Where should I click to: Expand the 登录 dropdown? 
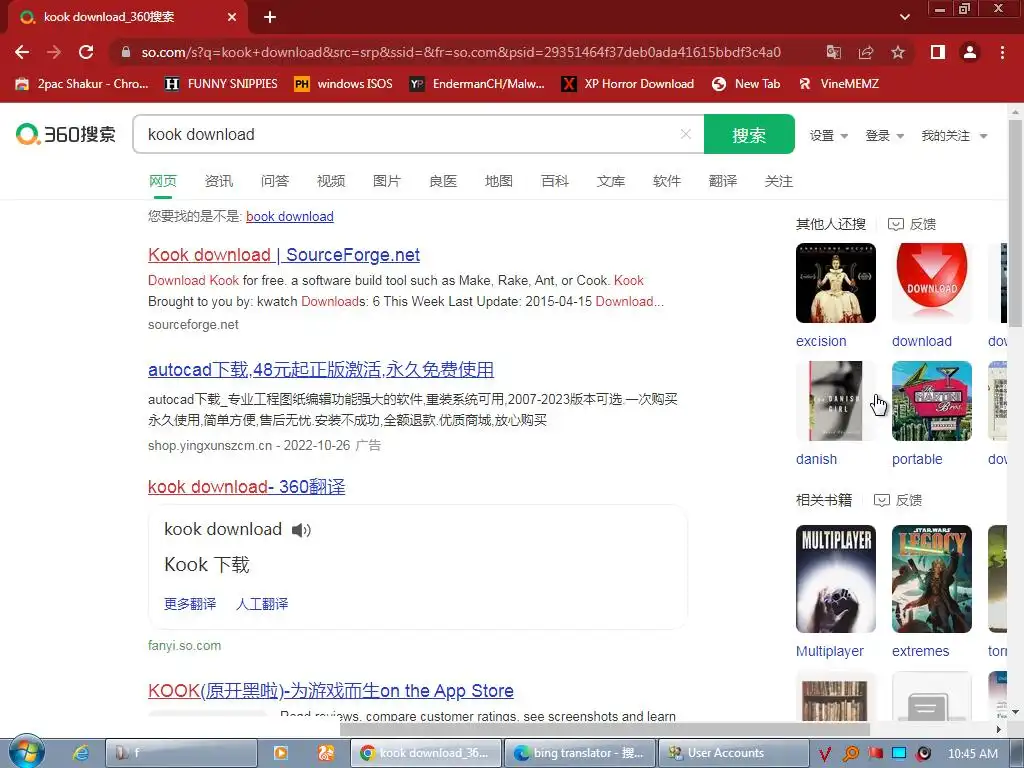click(884, 136)
